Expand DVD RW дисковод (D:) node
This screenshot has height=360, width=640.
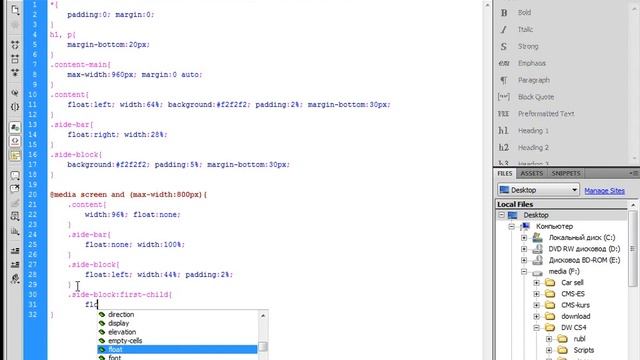(x=524, y=249)
